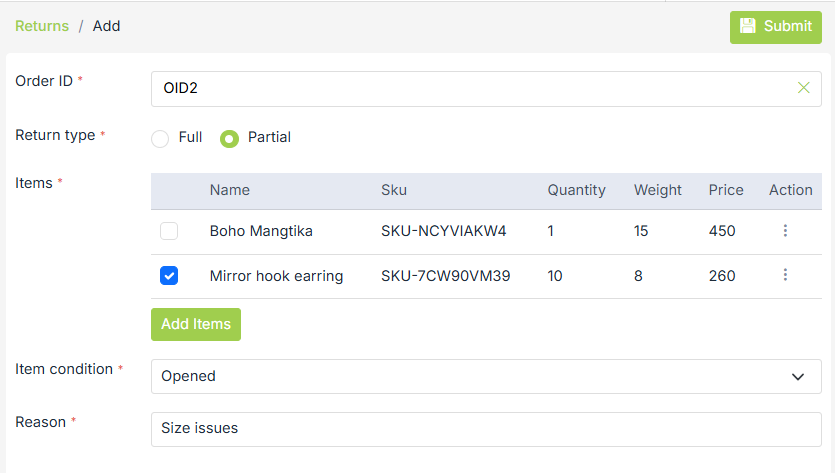Submit the return form
This screenshot has width=835, height=473.
(776, 27)
